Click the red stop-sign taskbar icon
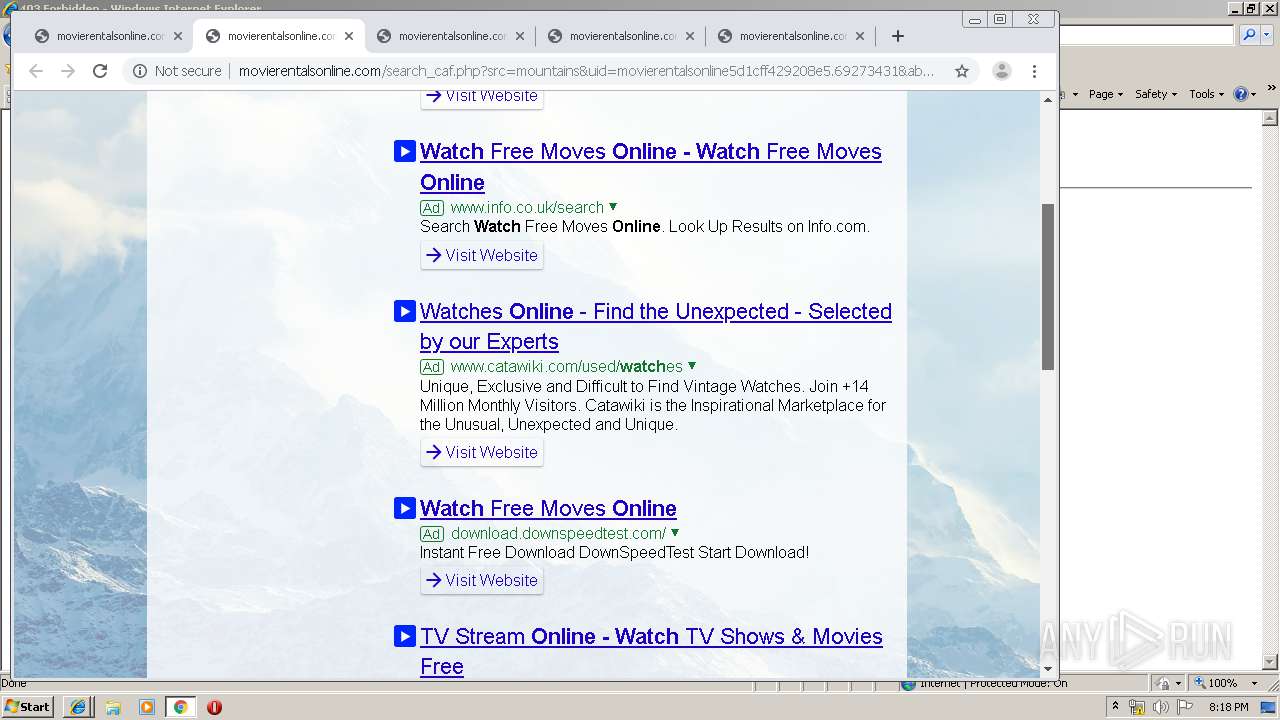 point(214,707)
